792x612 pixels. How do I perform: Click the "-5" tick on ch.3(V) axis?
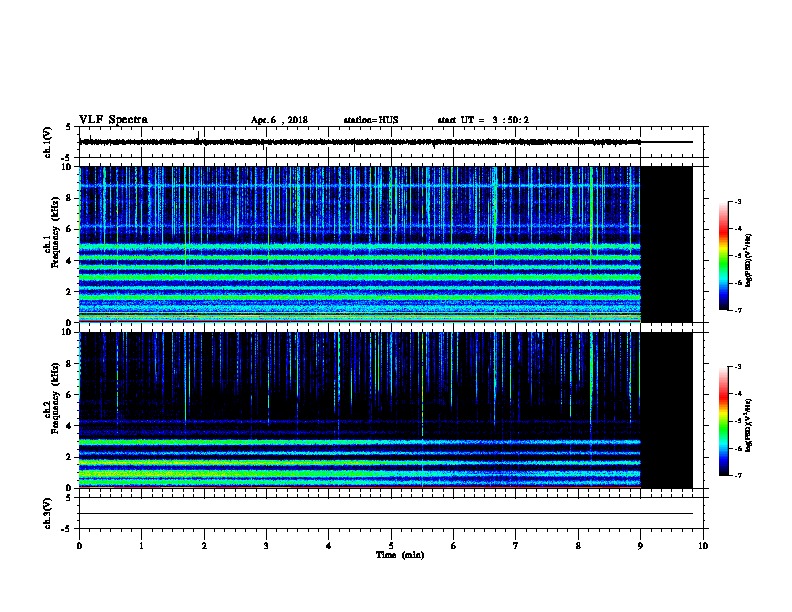(x=67, y=529)
